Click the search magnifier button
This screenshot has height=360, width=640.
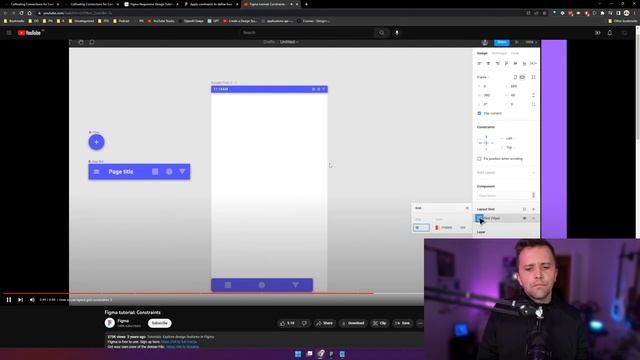[382, 33]
